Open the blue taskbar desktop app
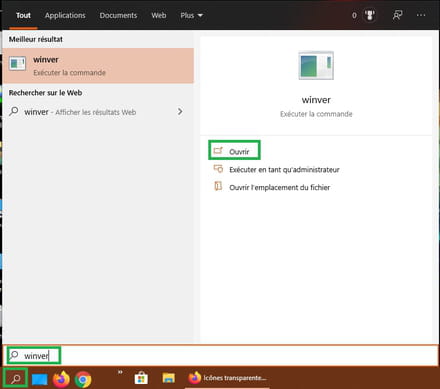 point(40,379)
